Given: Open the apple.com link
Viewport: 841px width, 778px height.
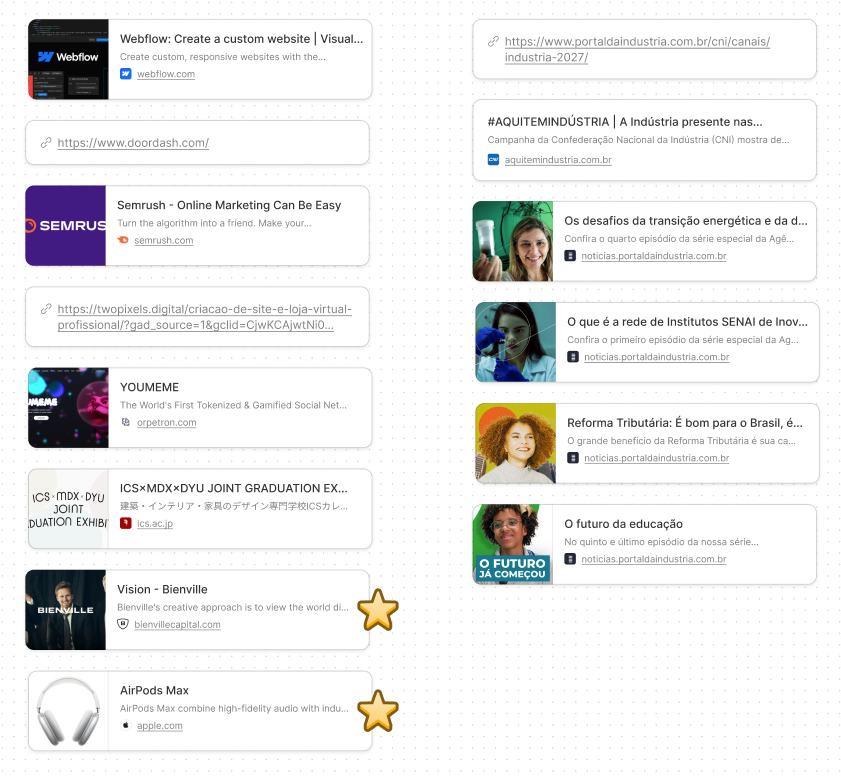Looking at the screenshot, I should (x=159, y=725).
